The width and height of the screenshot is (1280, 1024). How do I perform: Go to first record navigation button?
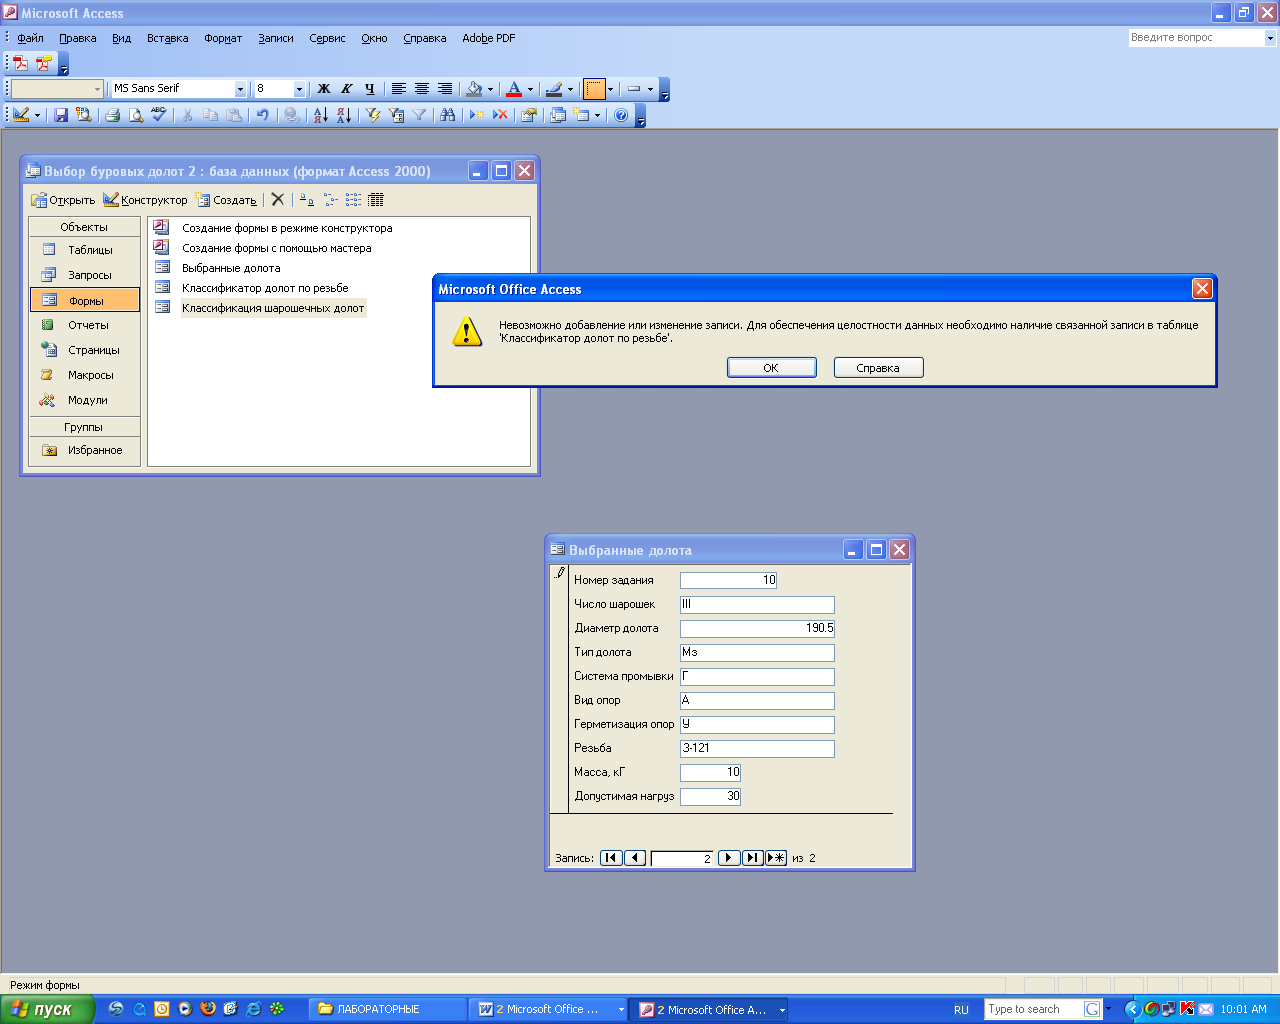[x=611, y=858]
